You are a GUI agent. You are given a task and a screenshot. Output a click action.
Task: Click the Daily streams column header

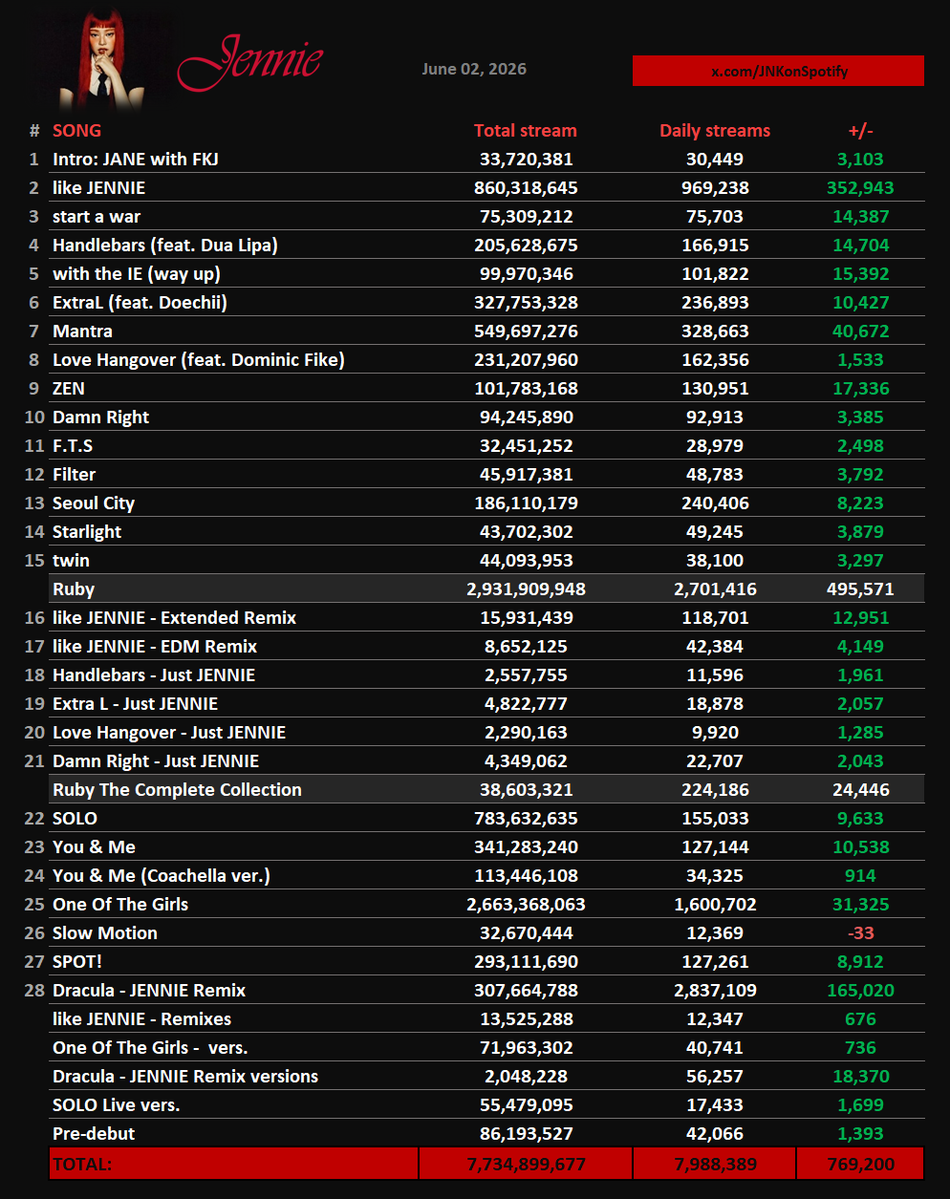point(715,131)
